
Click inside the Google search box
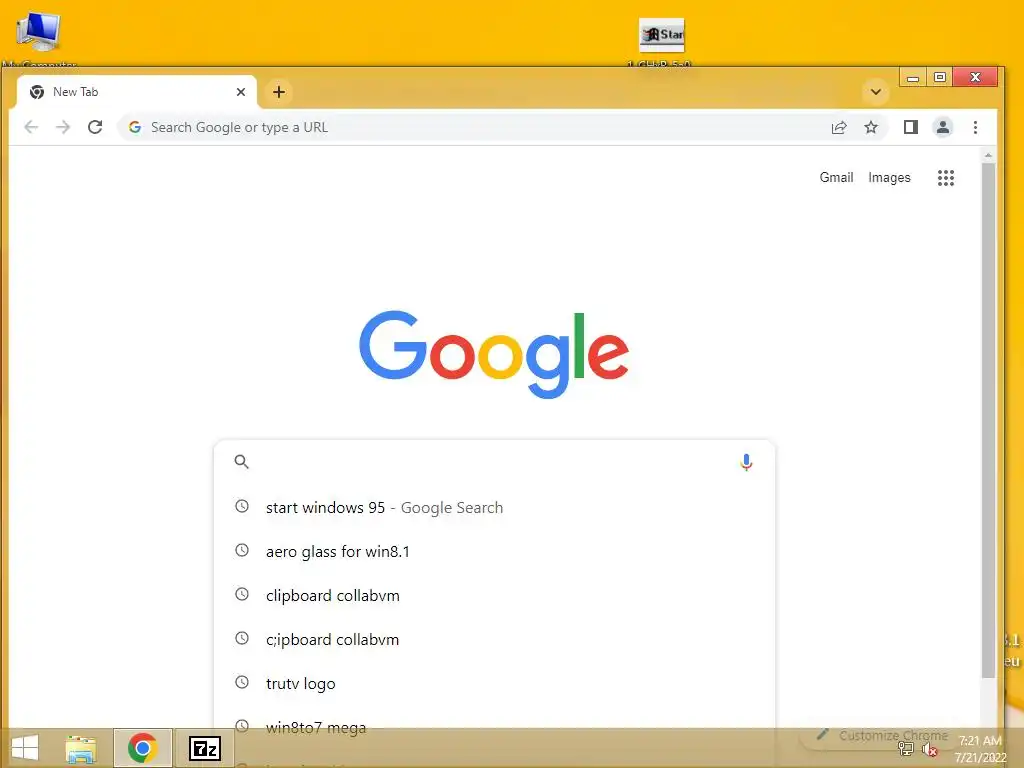[x=494, y=462]
